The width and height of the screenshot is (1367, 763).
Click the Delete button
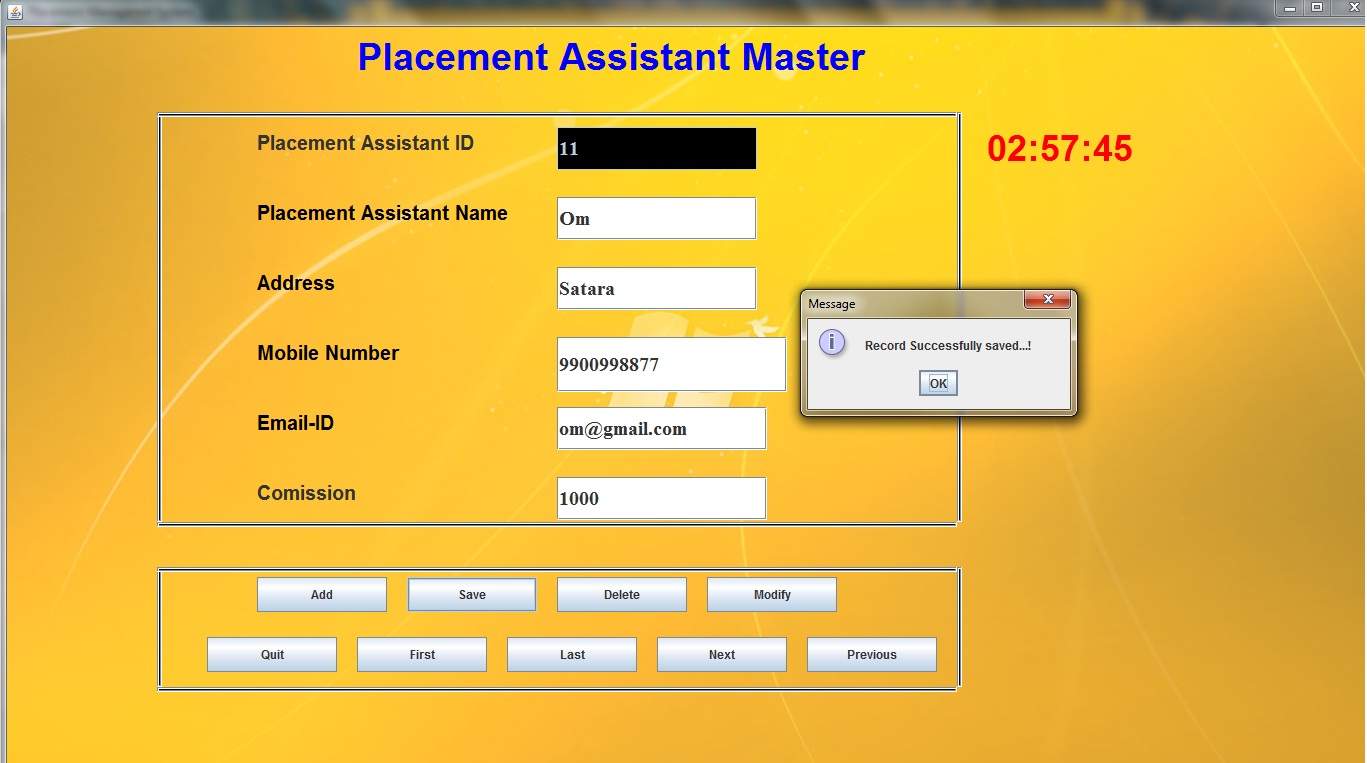(x=621, y=594)
